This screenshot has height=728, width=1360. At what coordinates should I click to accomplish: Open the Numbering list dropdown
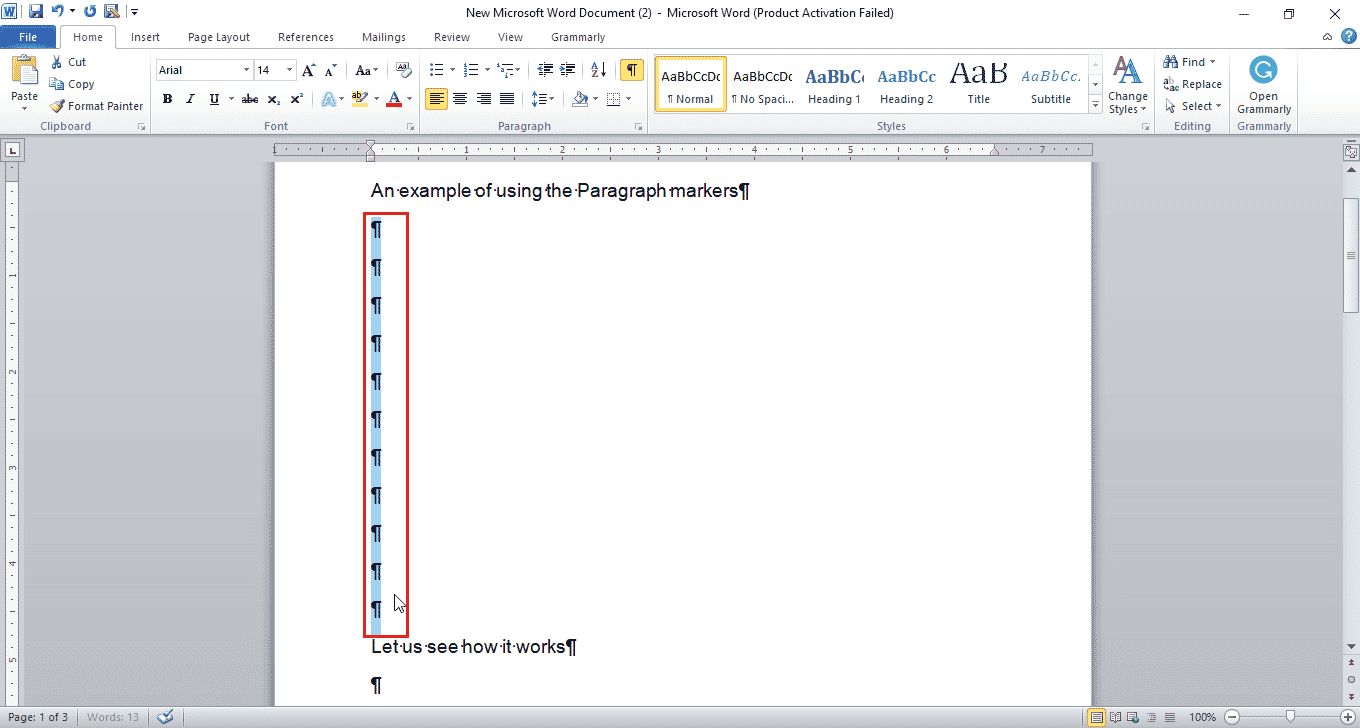pos(487,70)
